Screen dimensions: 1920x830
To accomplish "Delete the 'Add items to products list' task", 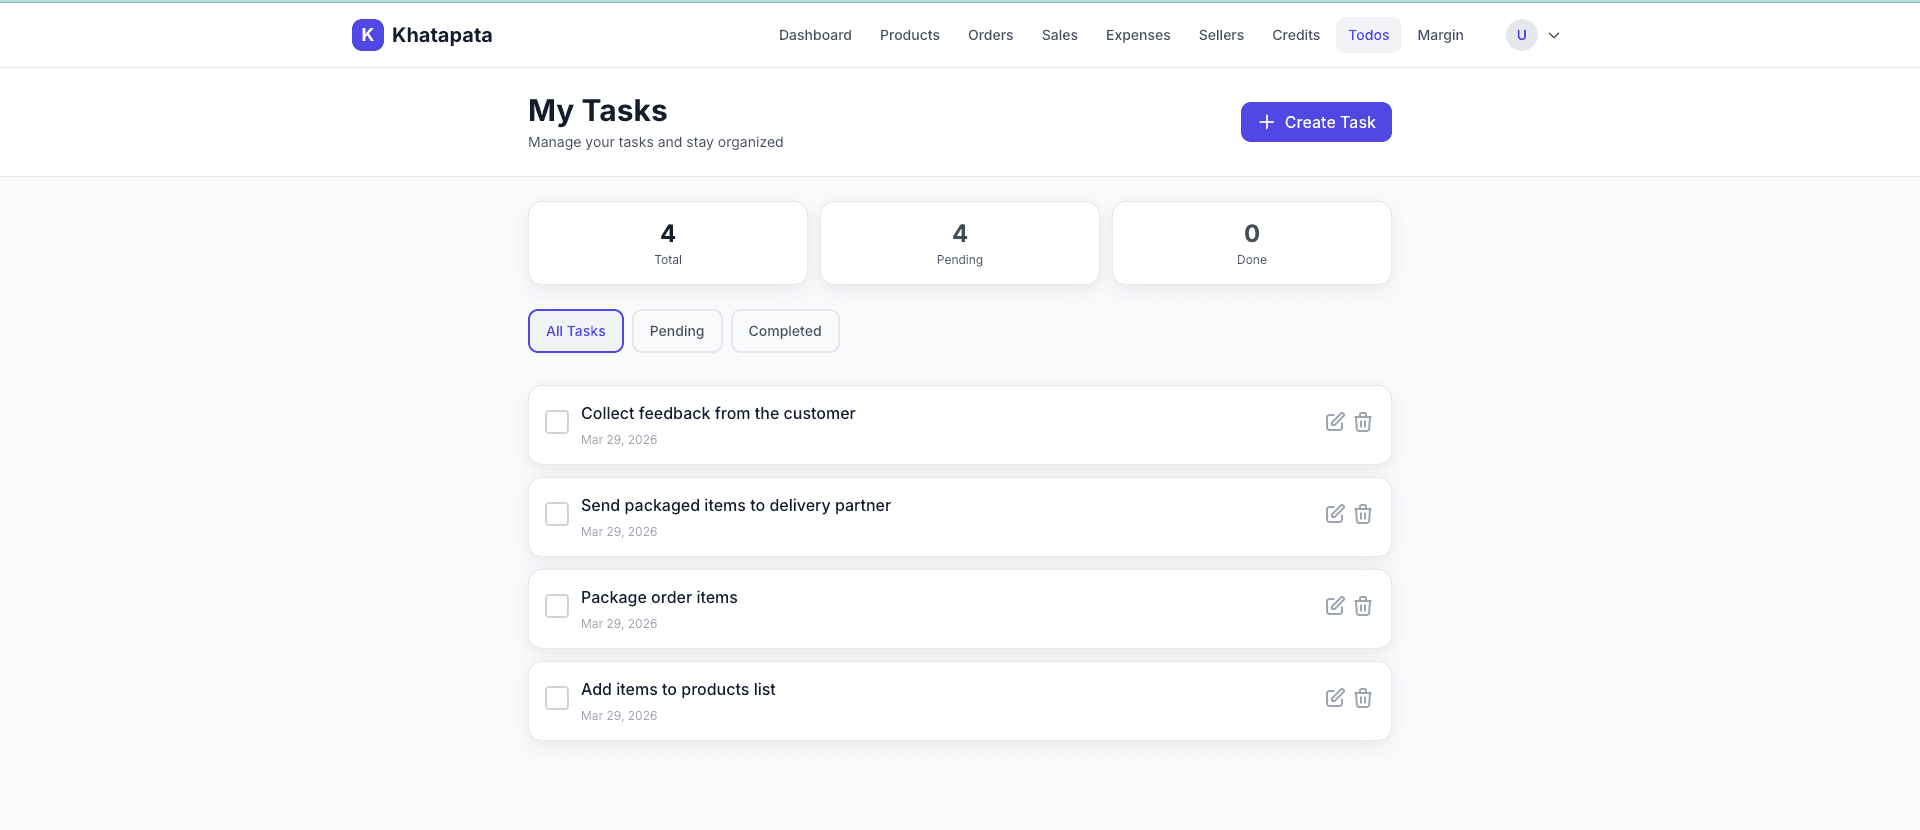I will 1363,698.
